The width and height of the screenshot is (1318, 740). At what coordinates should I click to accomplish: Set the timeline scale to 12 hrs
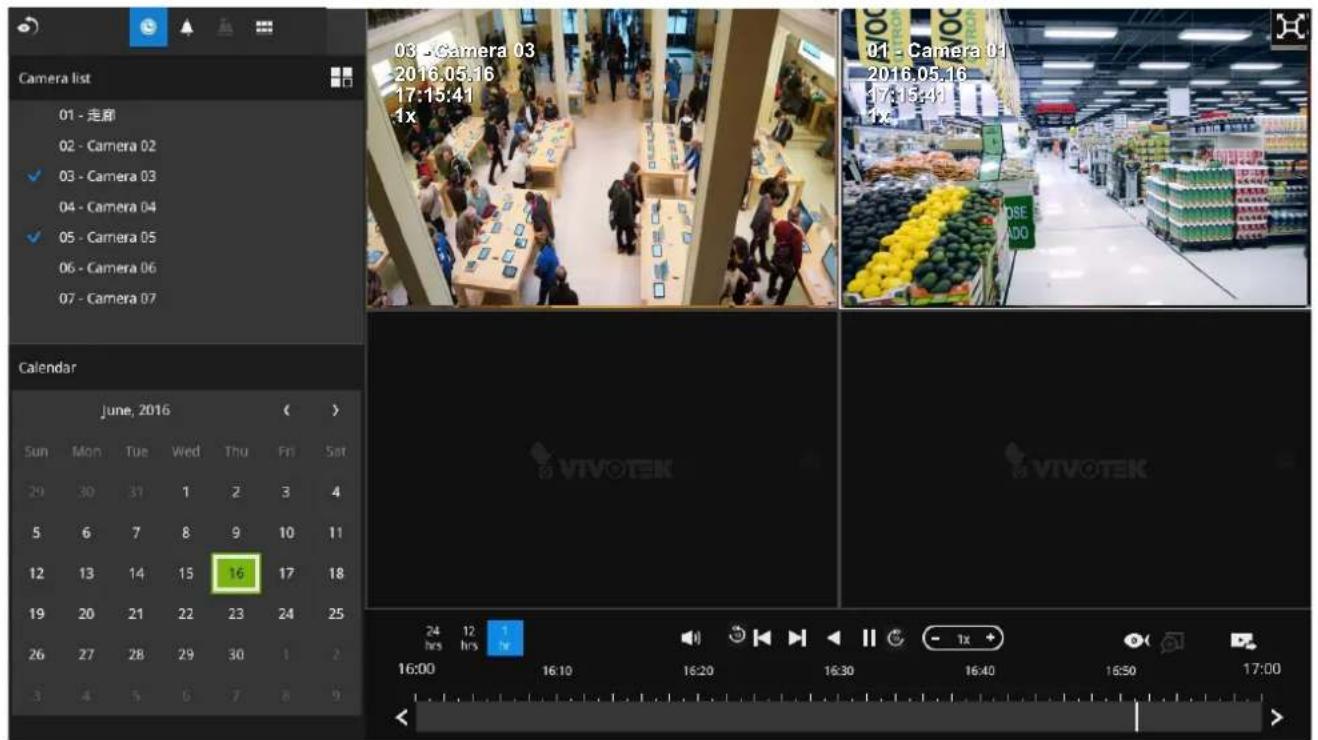[468, 638]
